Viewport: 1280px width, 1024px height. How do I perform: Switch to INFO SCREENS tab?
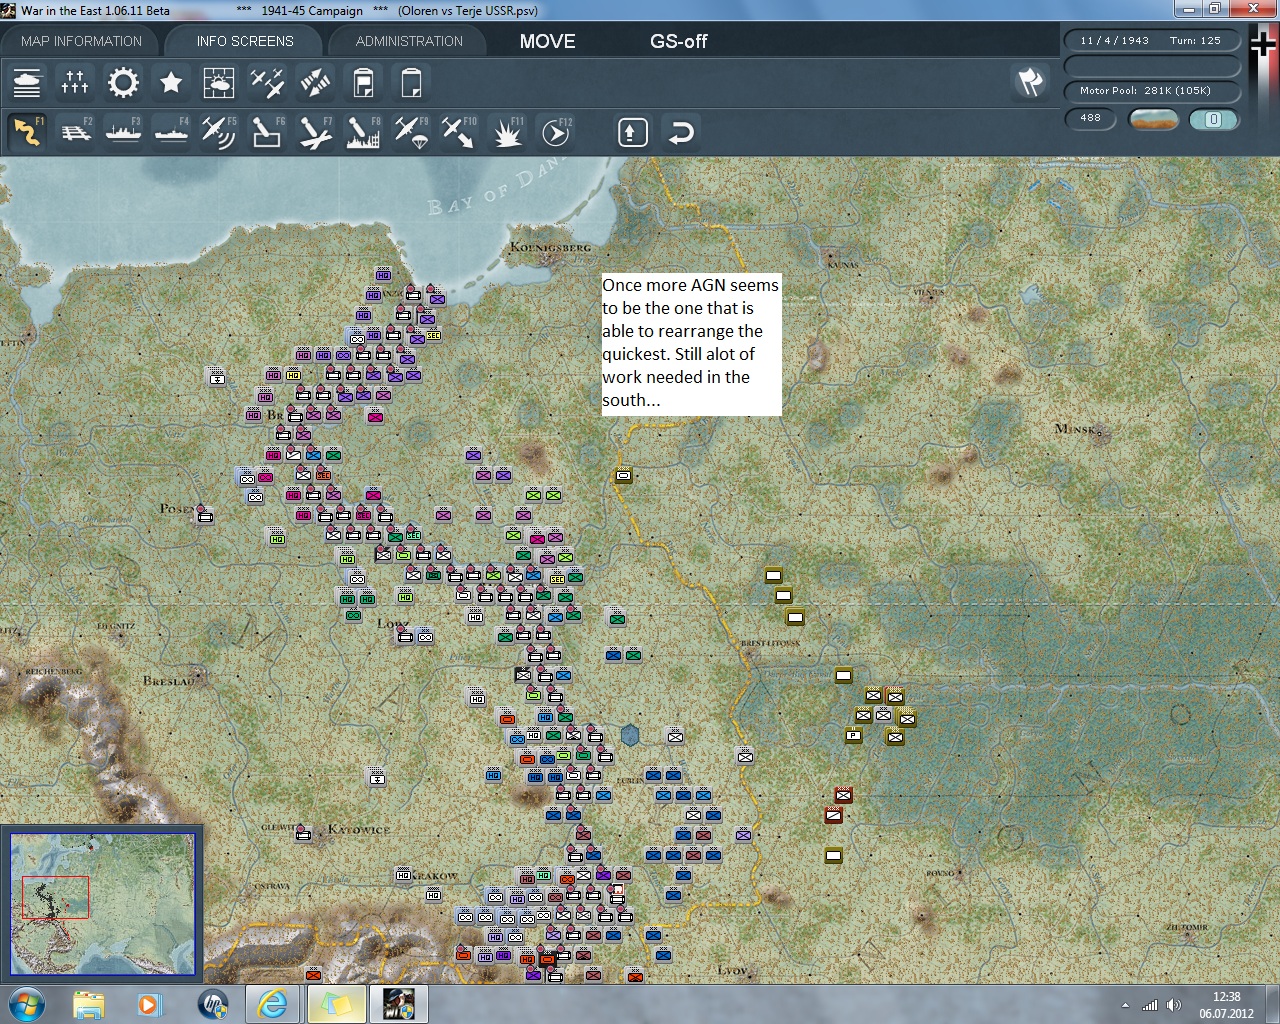pos(245,41)
